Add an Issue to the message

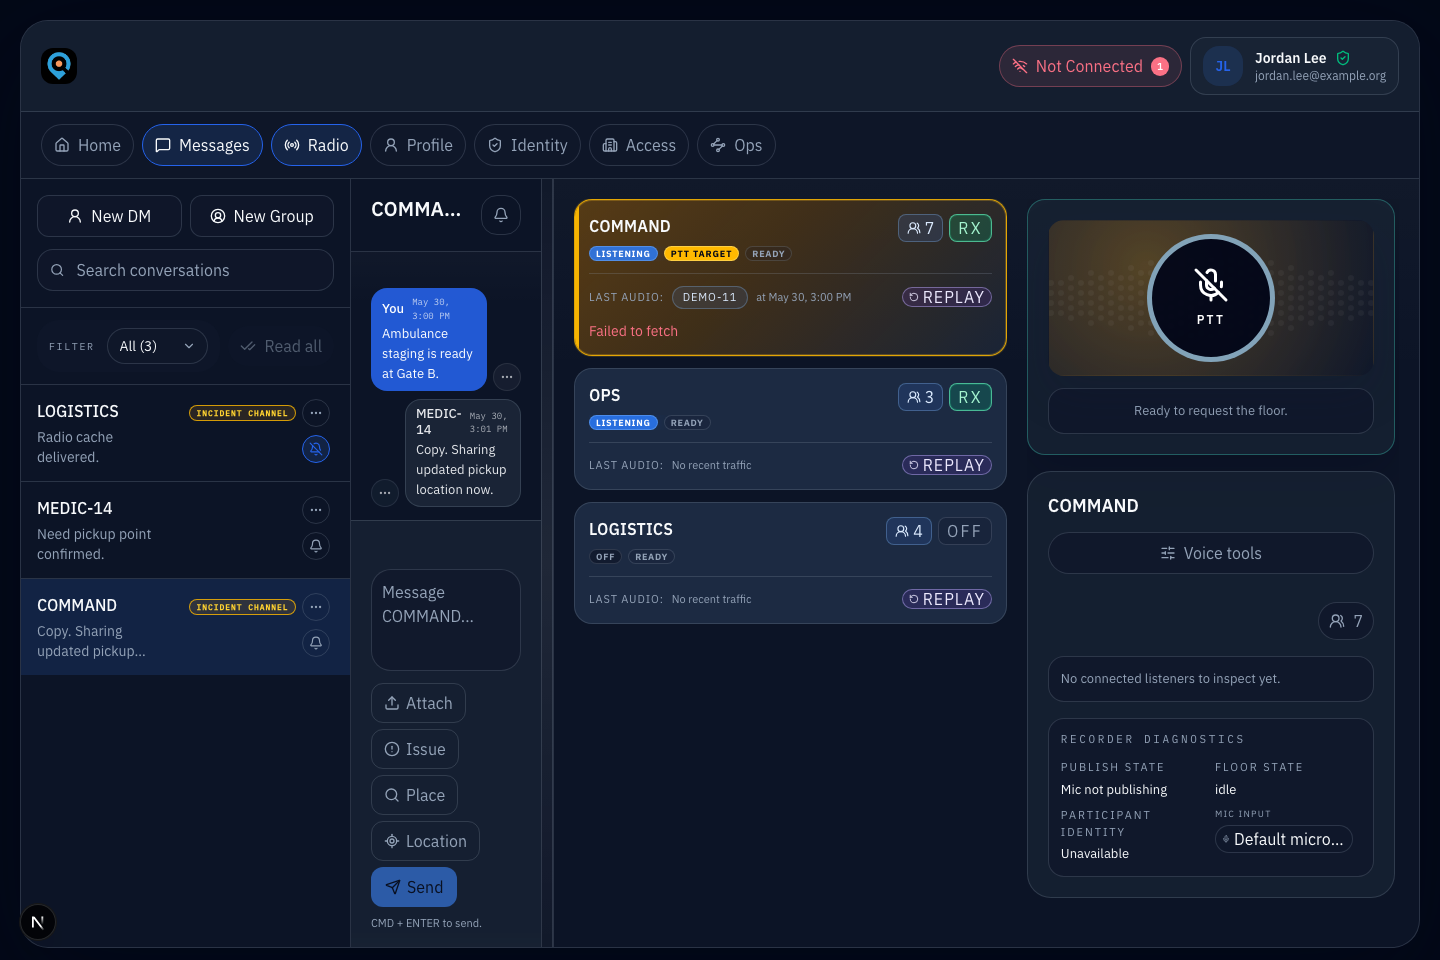[415, 749]
